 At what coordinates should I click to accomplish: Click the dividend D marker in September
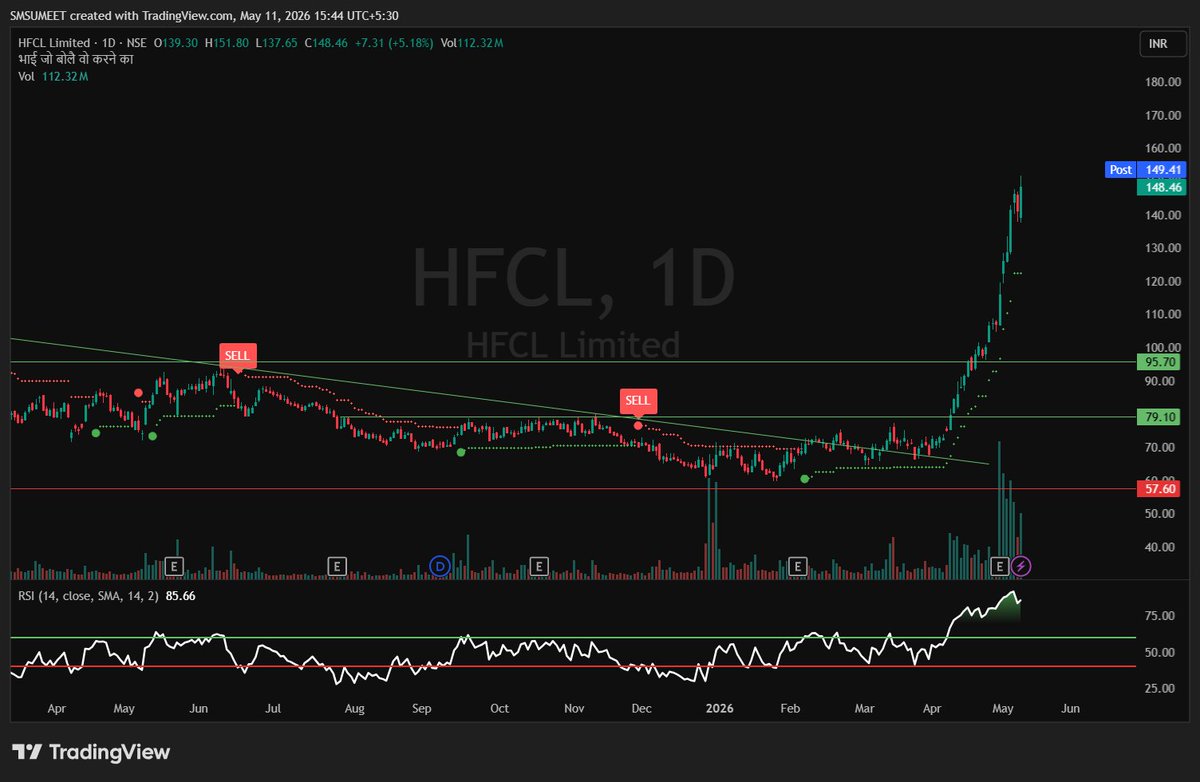click(440, 567)
